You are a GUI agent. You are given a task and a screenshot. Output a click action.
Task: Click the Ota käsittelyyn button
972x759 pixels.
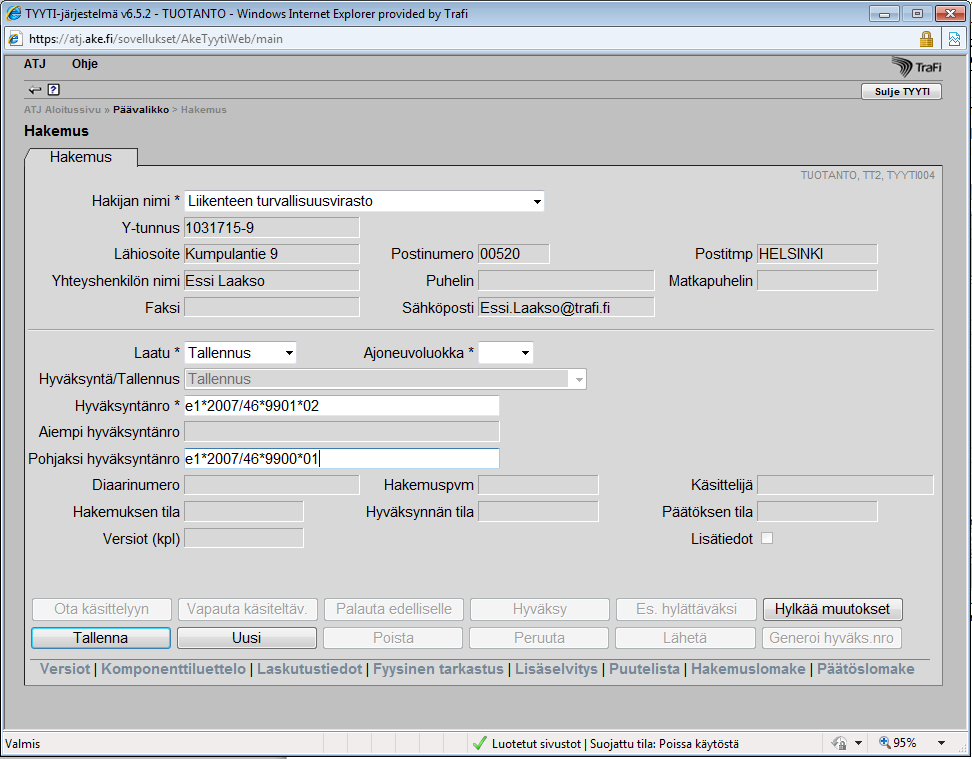102,609
